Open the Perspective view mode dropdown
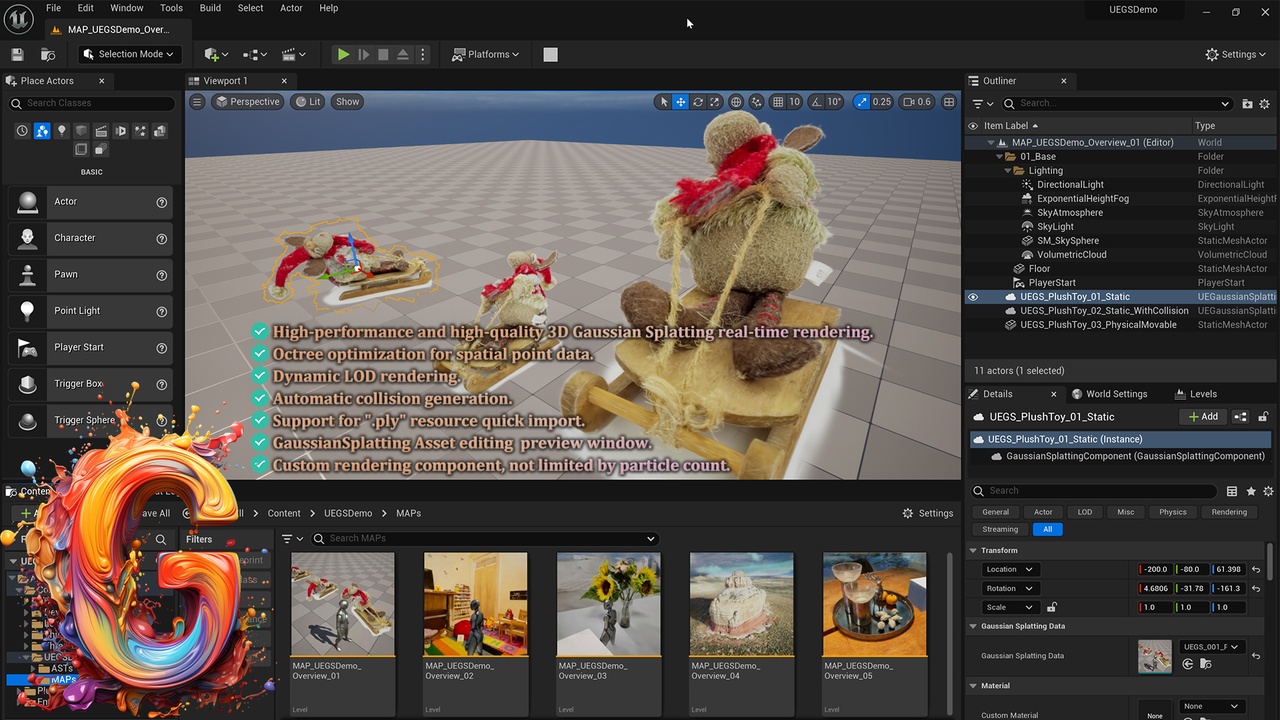Viewport: 1280px width, 720px height. [x=247, y=102]
